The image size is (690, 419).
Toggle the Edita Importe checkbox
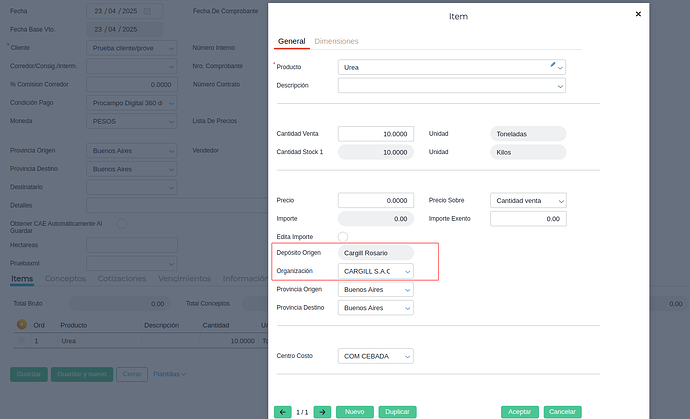pyautogui.click(x=343, y=236)
